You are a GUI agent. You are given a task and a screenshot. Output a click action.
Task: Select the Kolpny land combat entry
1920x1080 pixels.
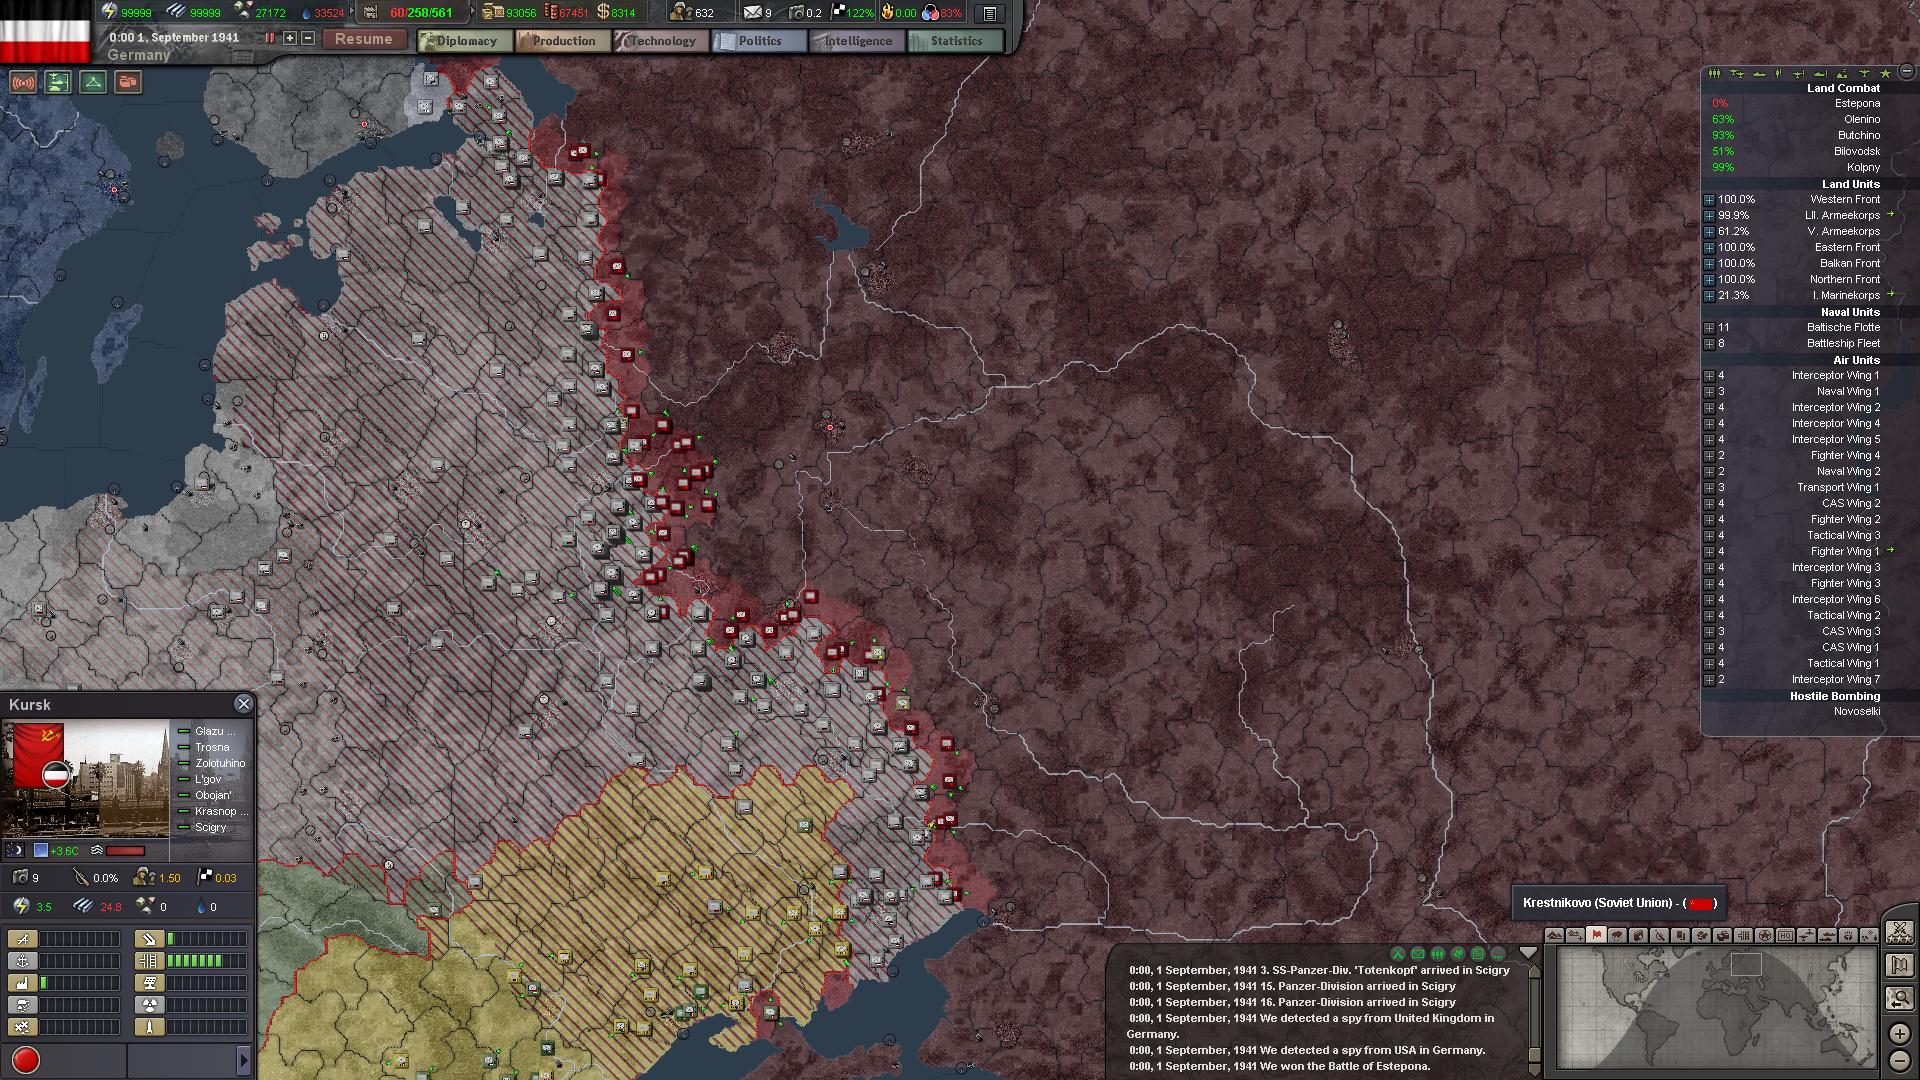pyautogui.click(x=1796, y=167)
